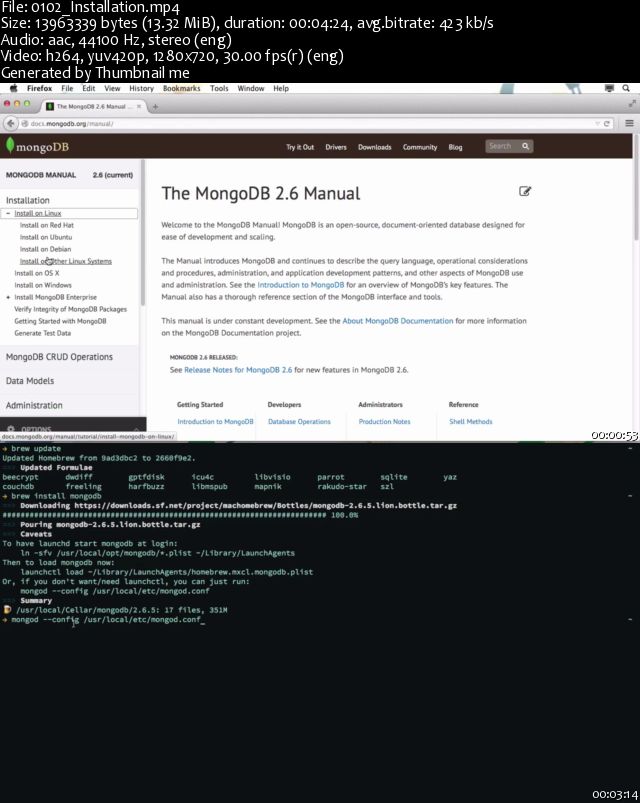Click the mongoDB logo
The width and height of the screenshot is (640, 803).
(37, 146)
